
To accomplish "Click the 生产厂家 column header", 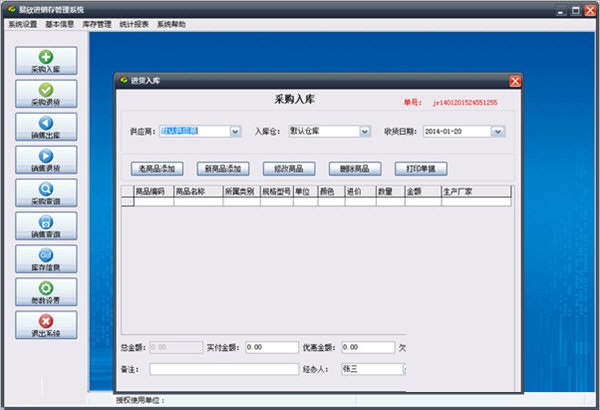I will coord(476,191).
